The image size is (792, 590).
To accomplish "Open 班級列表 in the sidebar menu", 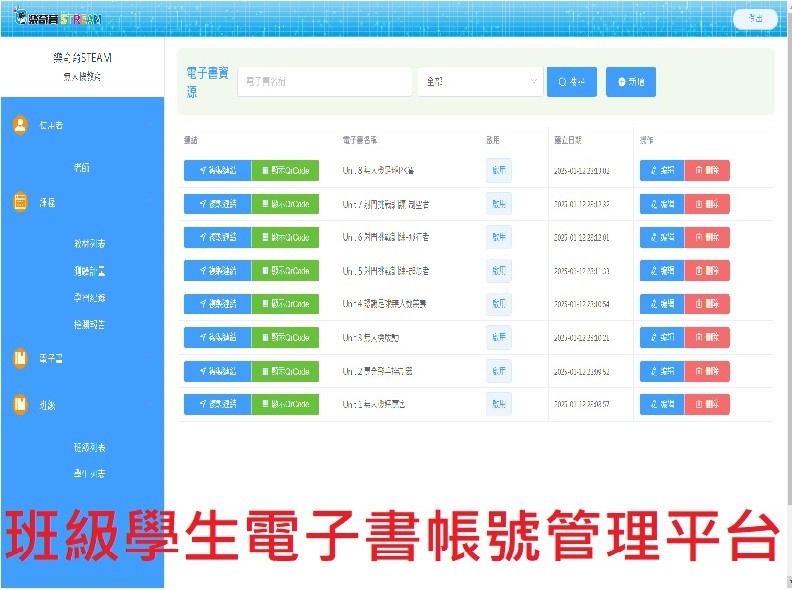I will point(89,447).
